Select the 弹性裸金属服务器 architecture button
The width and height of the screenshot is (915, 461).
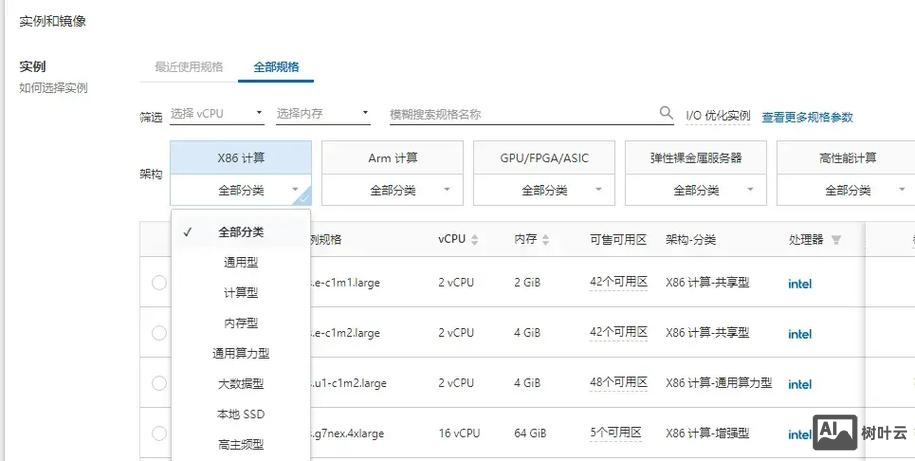coord(696,158)
